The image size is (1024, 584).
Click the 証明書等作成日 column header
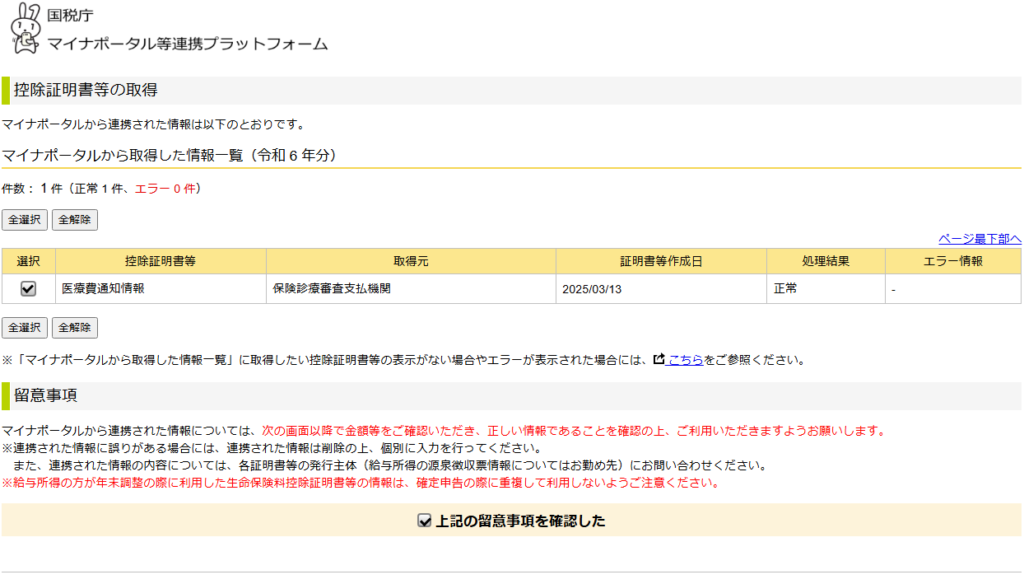tap(661, 261)
